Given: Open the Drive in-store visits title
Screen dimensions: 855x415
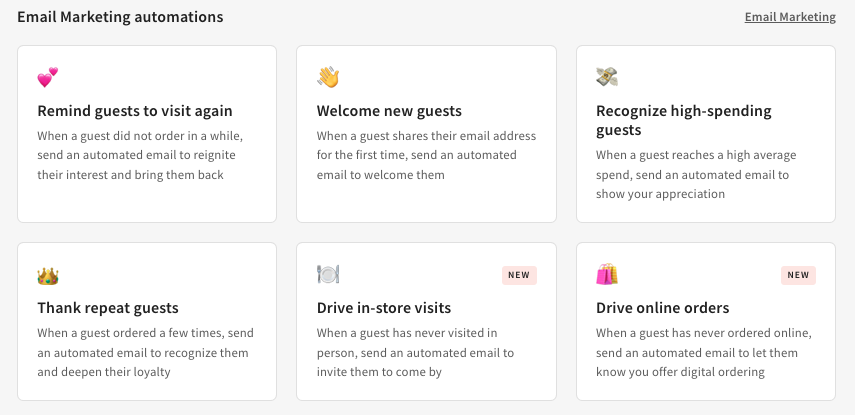Looking at the screenshot, I should [384, 308].
